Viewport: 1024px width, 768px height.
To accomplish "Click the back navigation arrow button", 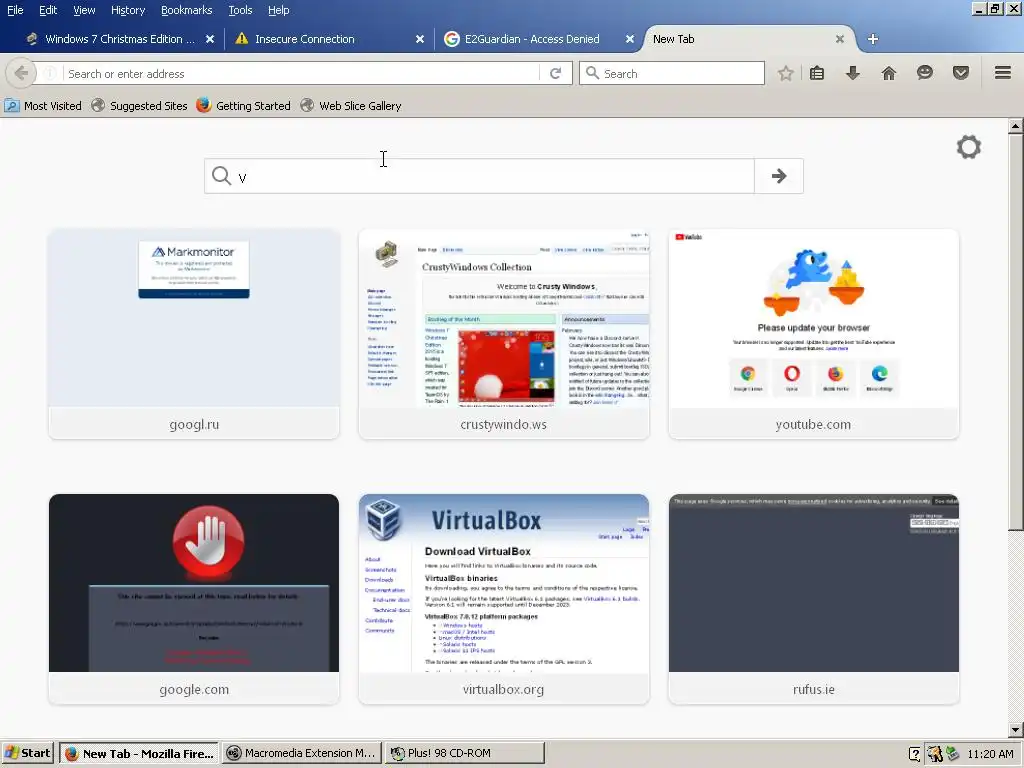I will [21, 73].
